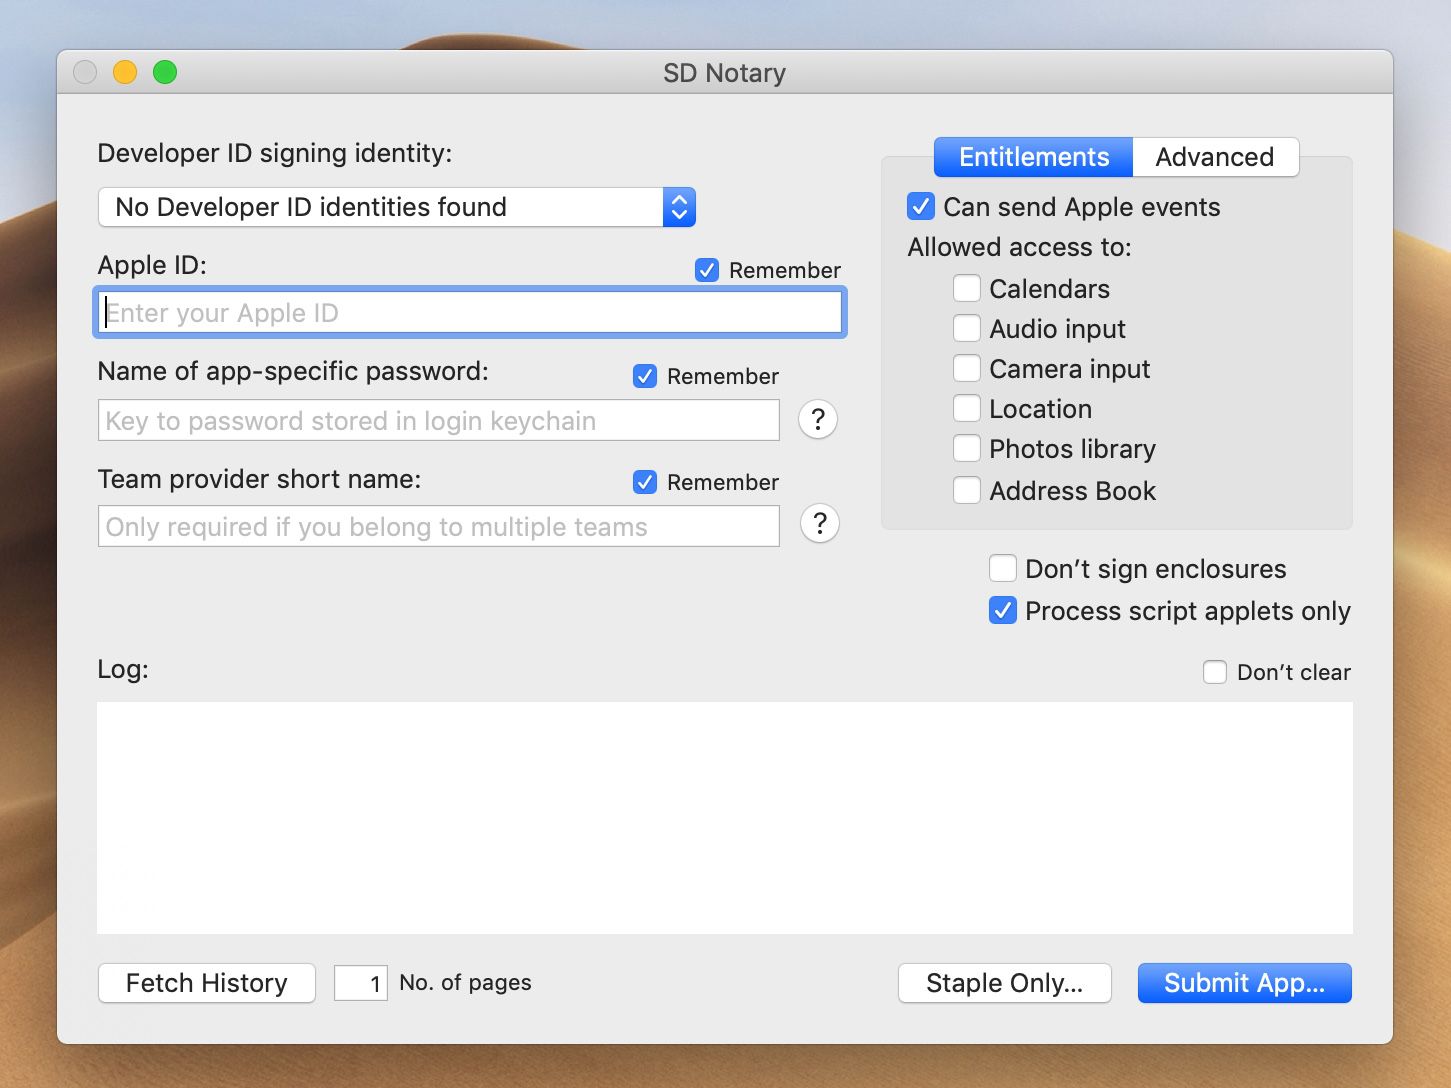Viewport: 1451px width, 1088px height.
Task: Enable Don't sign enclosures
Action: (1002, 568)
